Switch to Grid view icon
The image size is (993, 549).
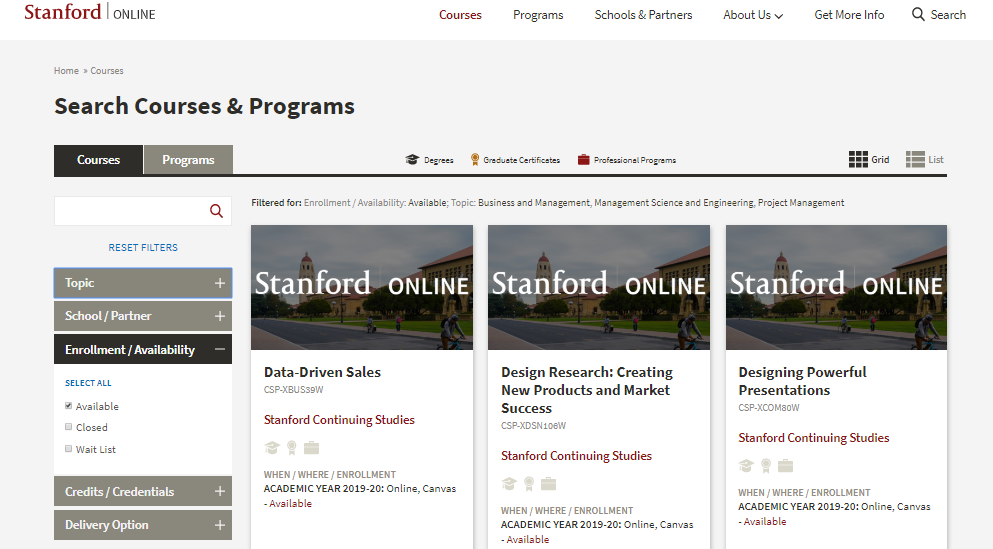point(858,160)
